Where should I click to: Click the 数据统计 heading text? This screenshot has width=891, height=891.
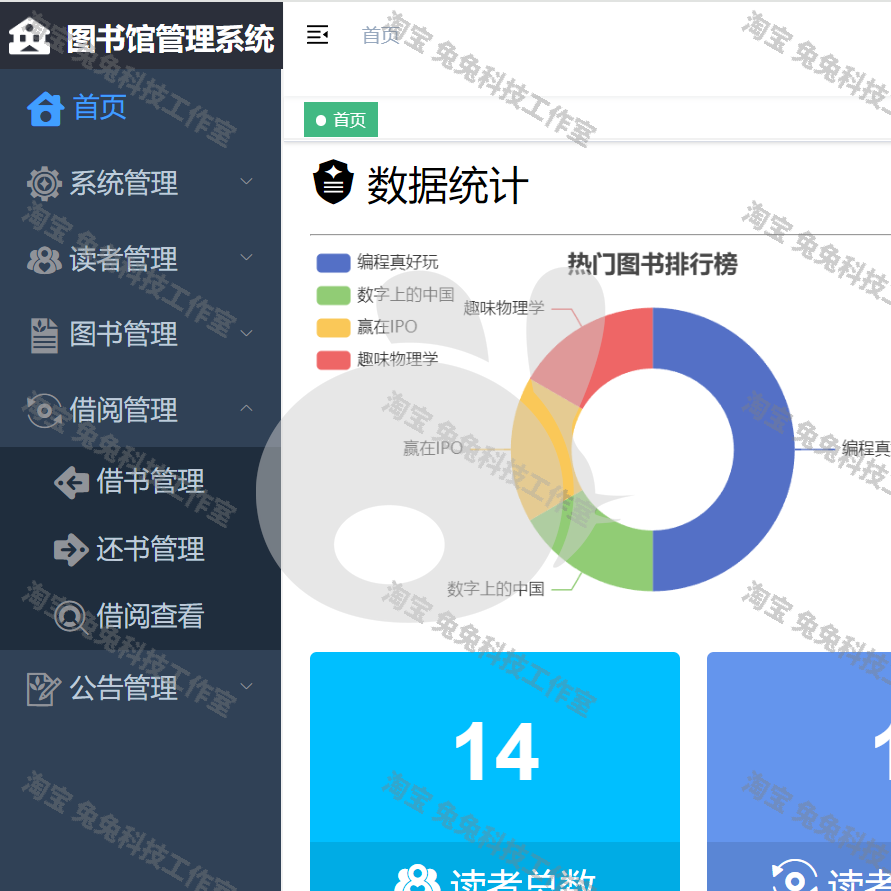pyautogui.click(x=448, y=185)
